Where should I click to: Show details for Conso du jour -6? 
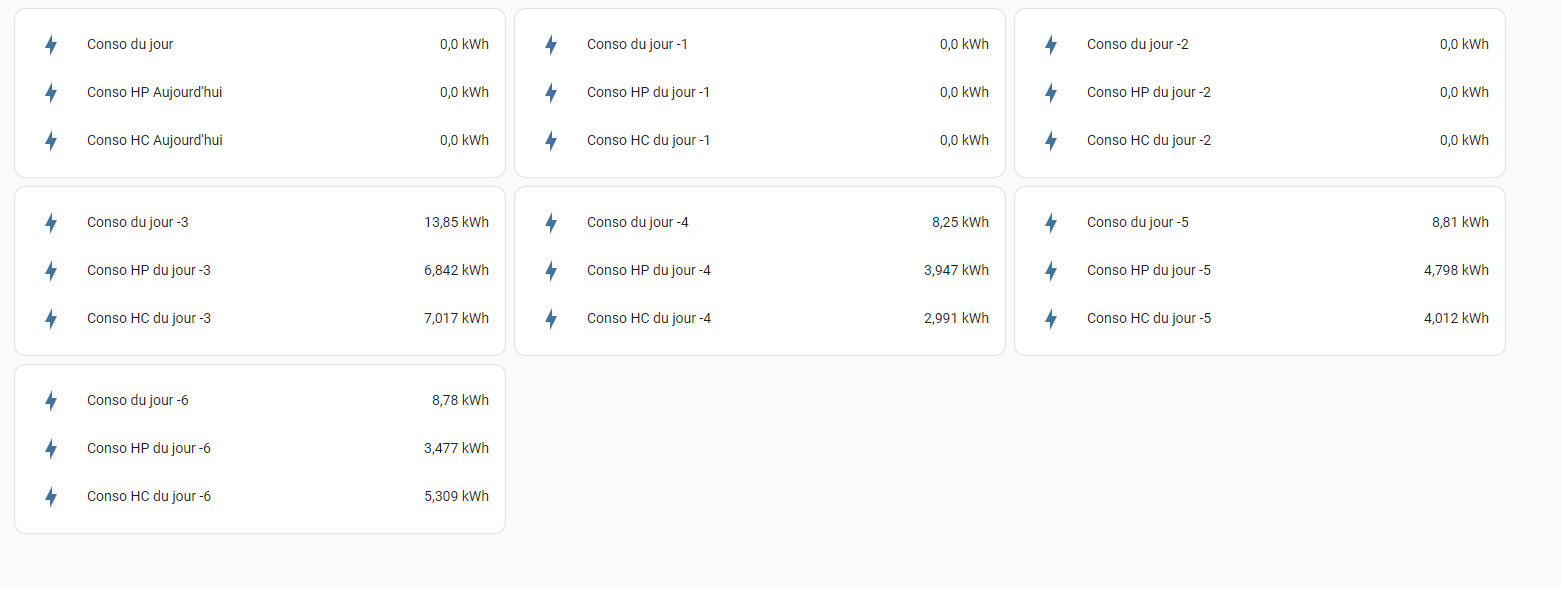[x=260, y=400]
